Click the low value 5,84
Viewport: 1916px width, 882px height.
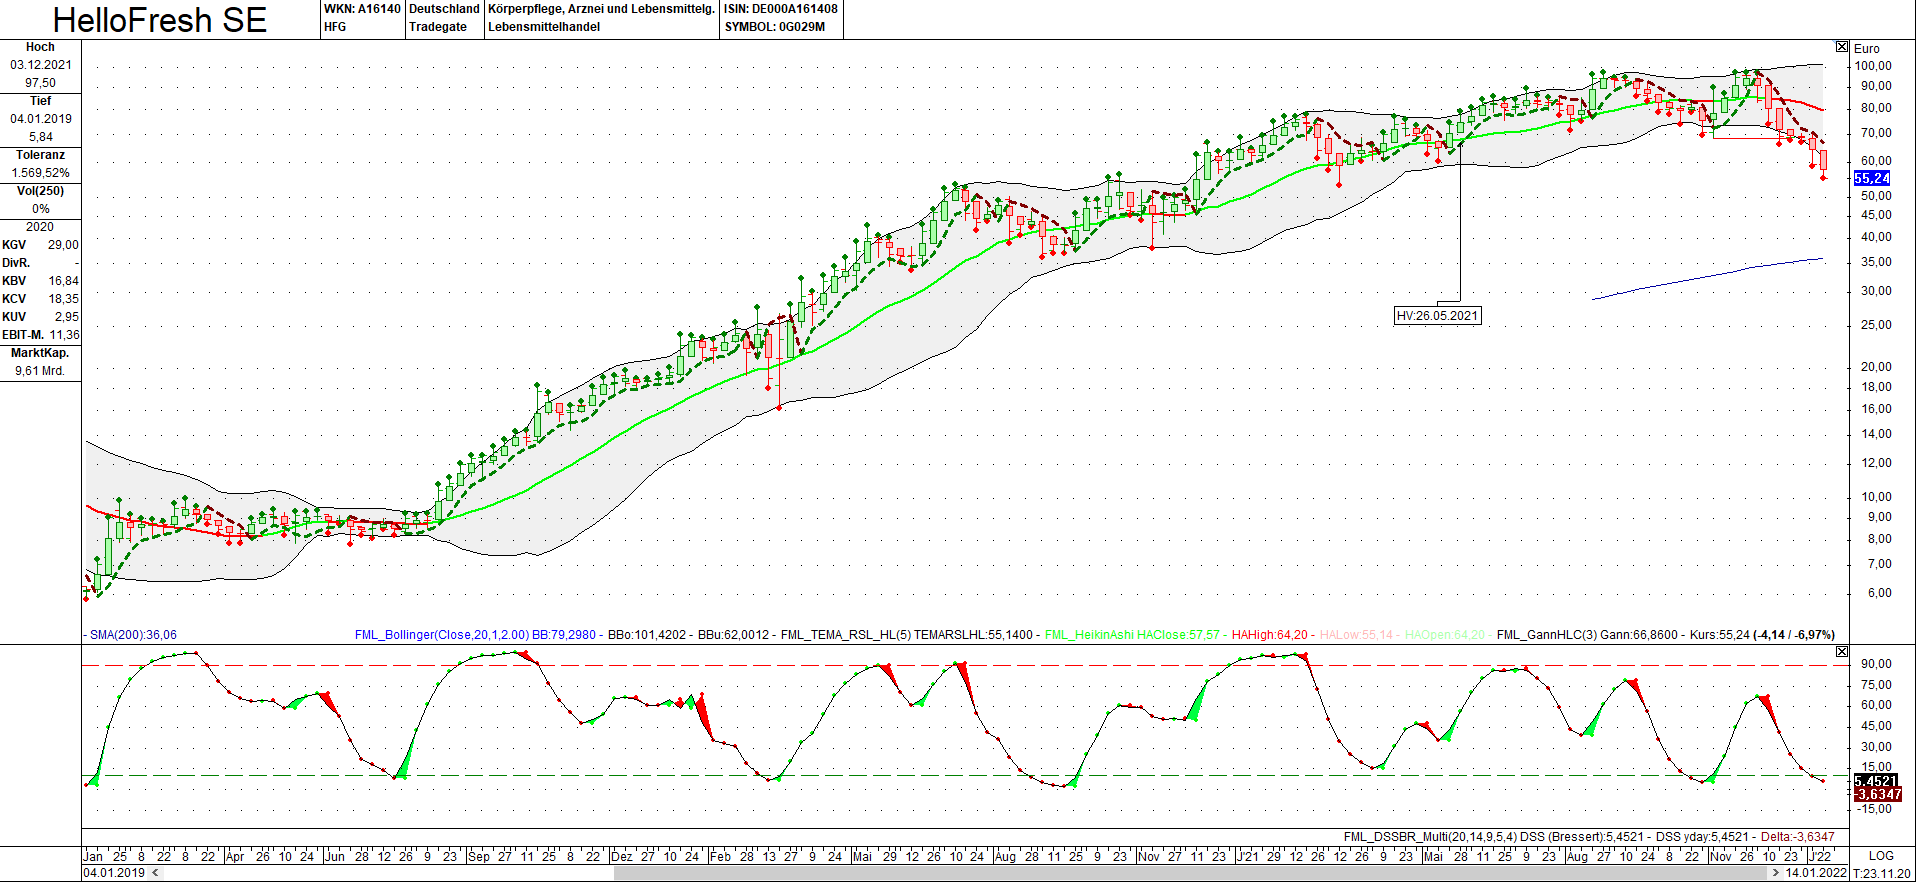pos(41,137)
